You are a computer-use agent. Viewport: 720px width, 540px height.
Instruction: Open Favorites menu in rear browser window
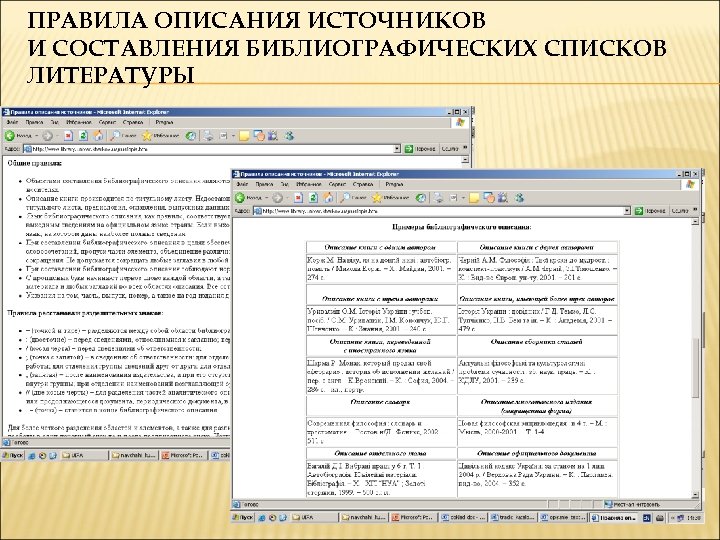pyautogui.click(x=79, y=122)
